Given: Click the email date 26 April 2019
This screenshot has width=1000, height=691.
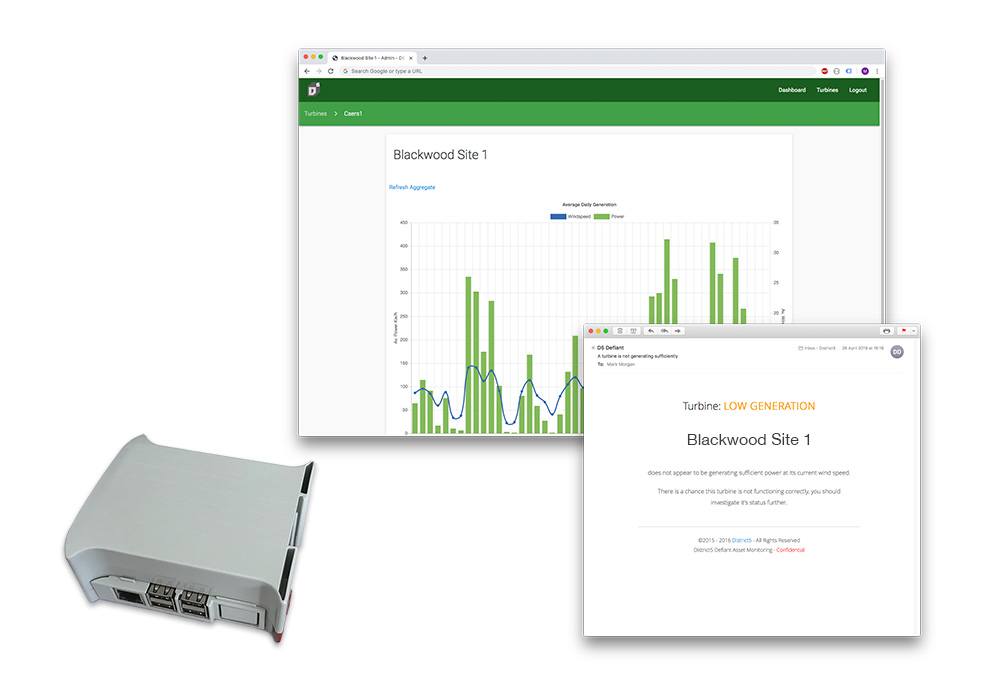Looking at the screenshot, I should pos(863,348).
